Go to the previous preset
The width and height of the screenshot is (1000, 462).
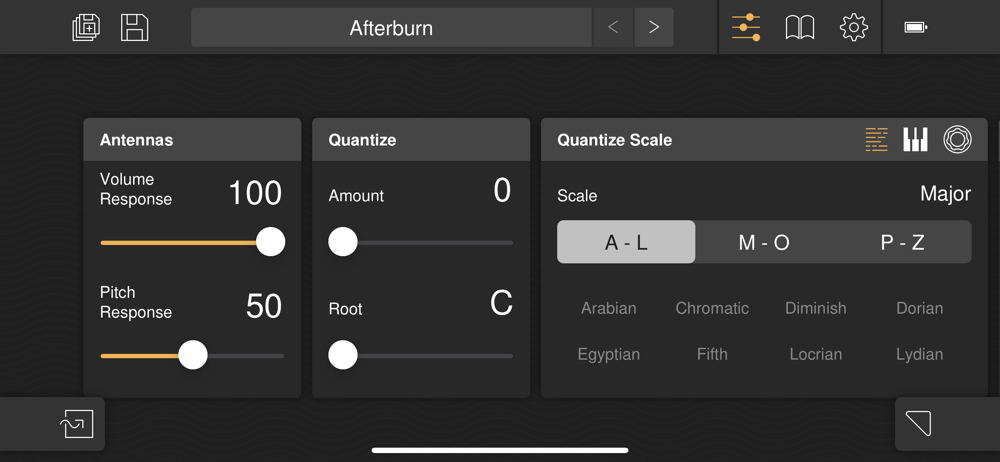coord(613,28)
